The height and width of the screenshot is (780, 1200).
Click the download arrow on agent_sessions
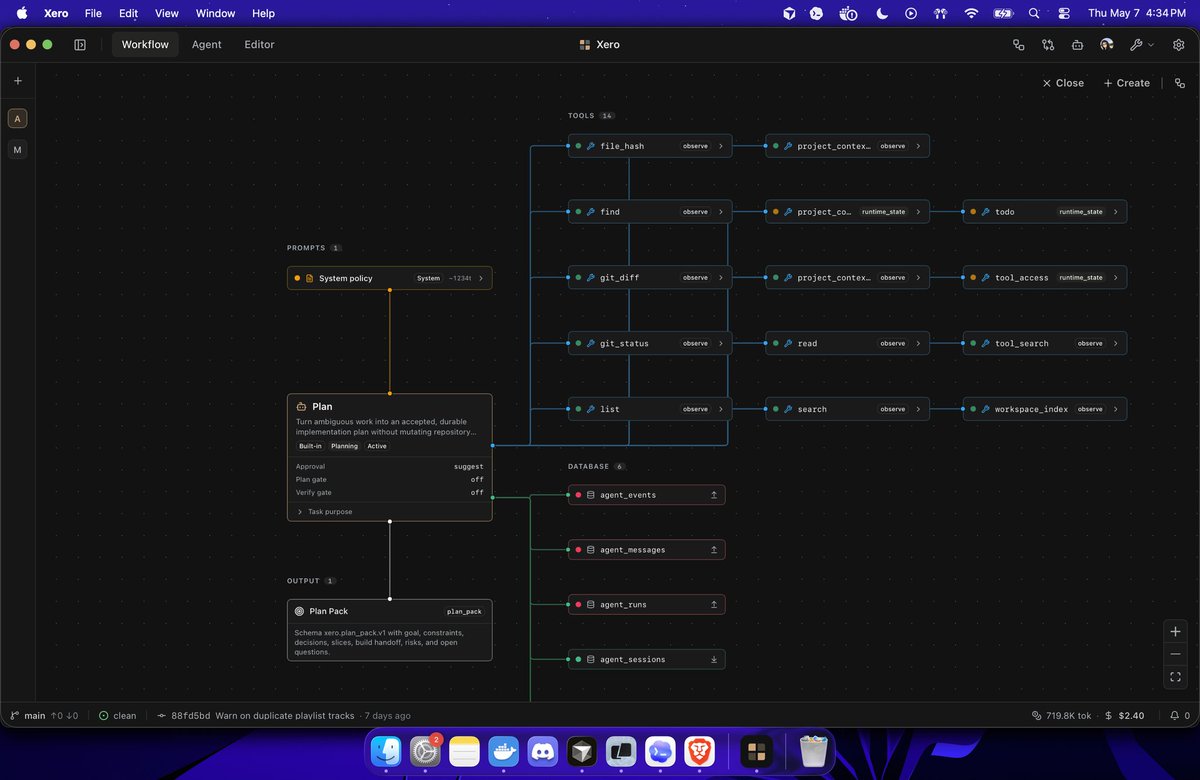tap(714, 660)
